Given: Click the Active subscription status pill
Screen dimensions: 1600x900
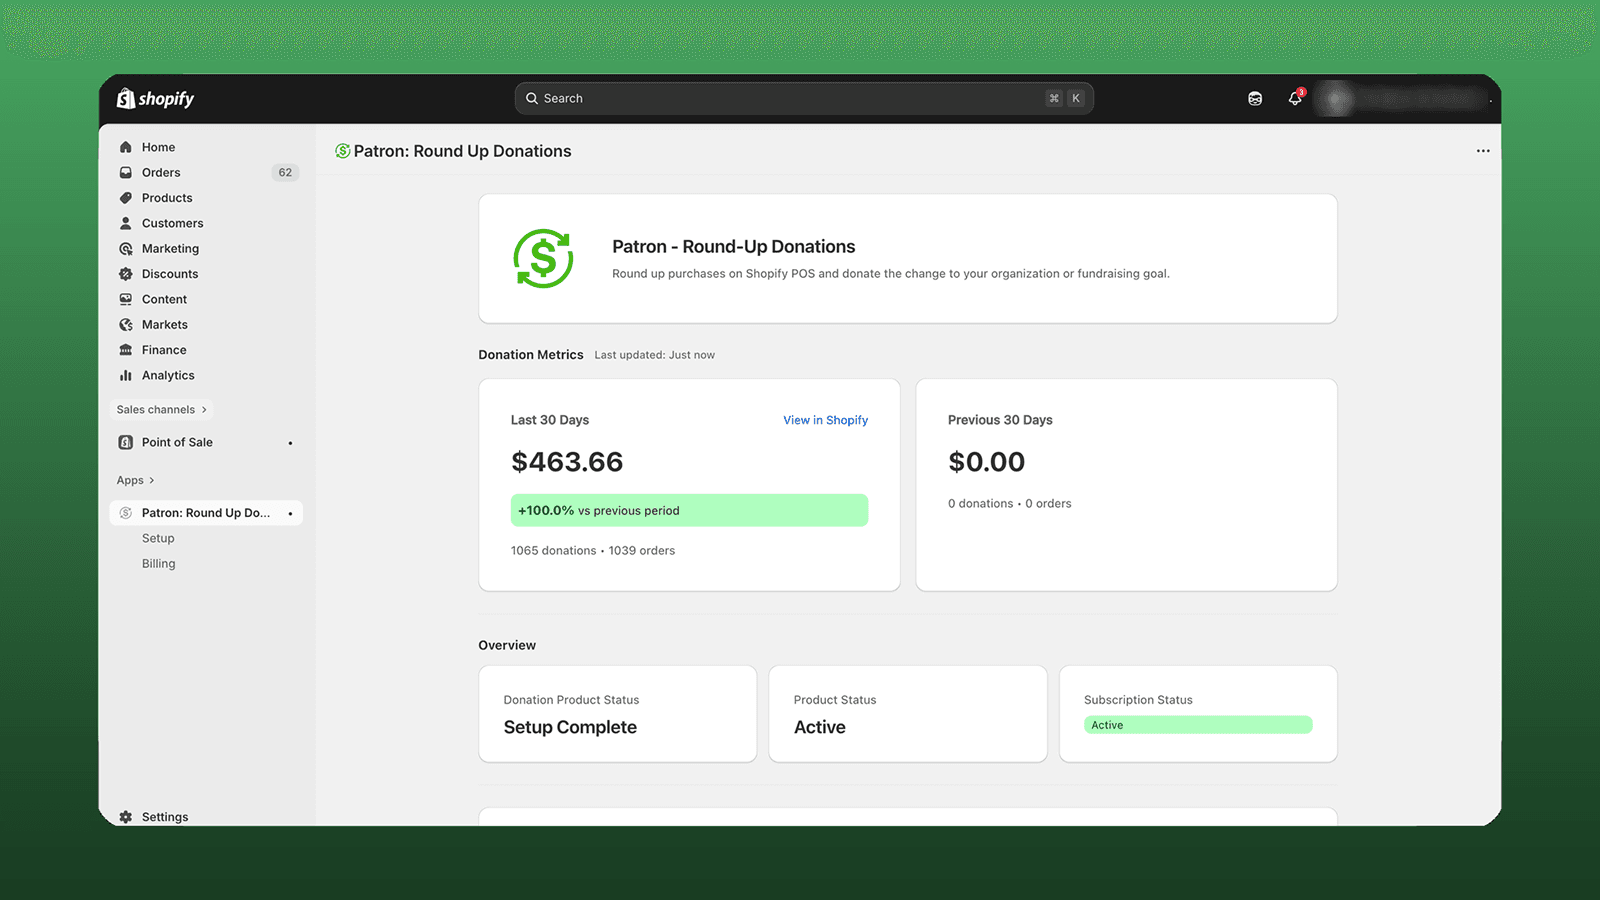Looking at the screenshot, I should point(1197,724).
